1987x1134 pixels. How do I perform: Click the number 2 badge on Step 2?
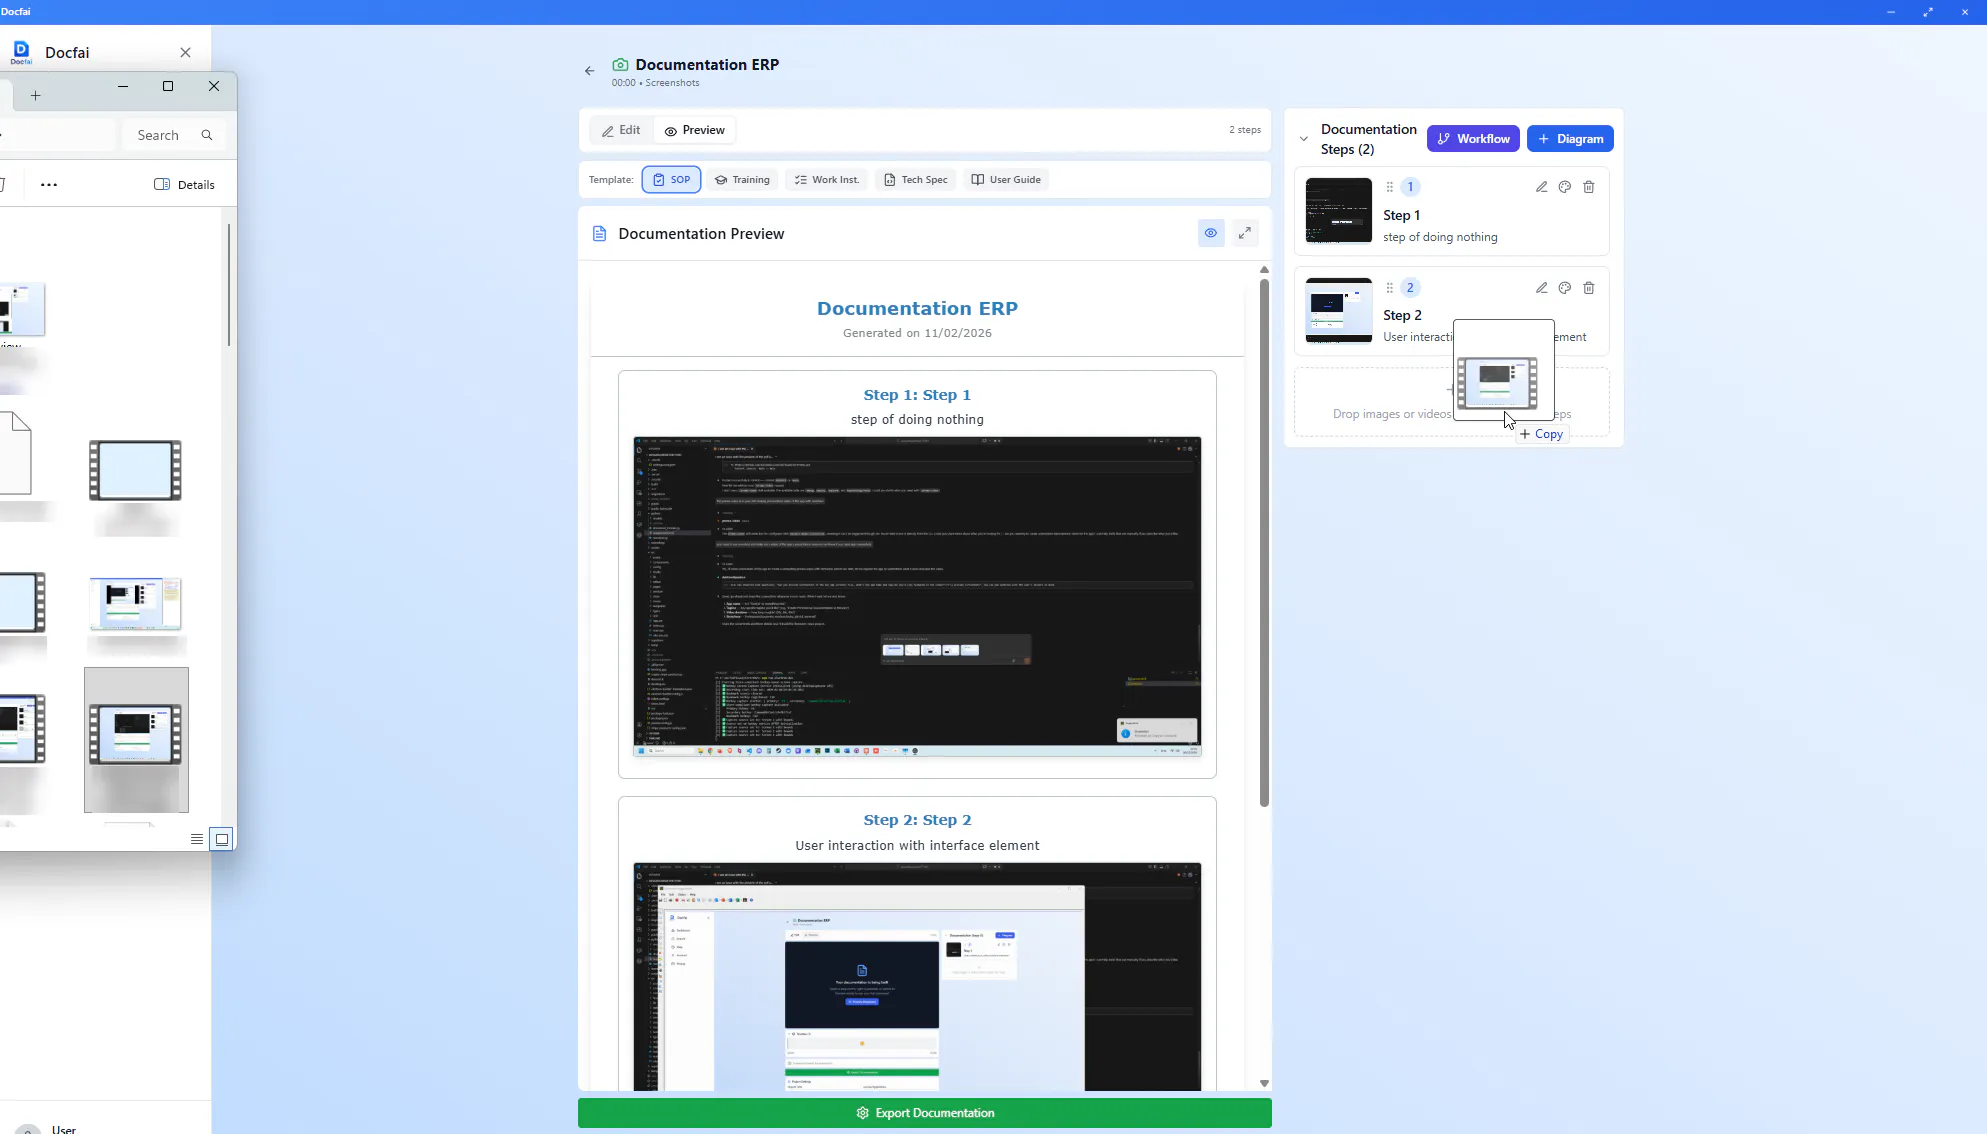(x=1410, y=288)
